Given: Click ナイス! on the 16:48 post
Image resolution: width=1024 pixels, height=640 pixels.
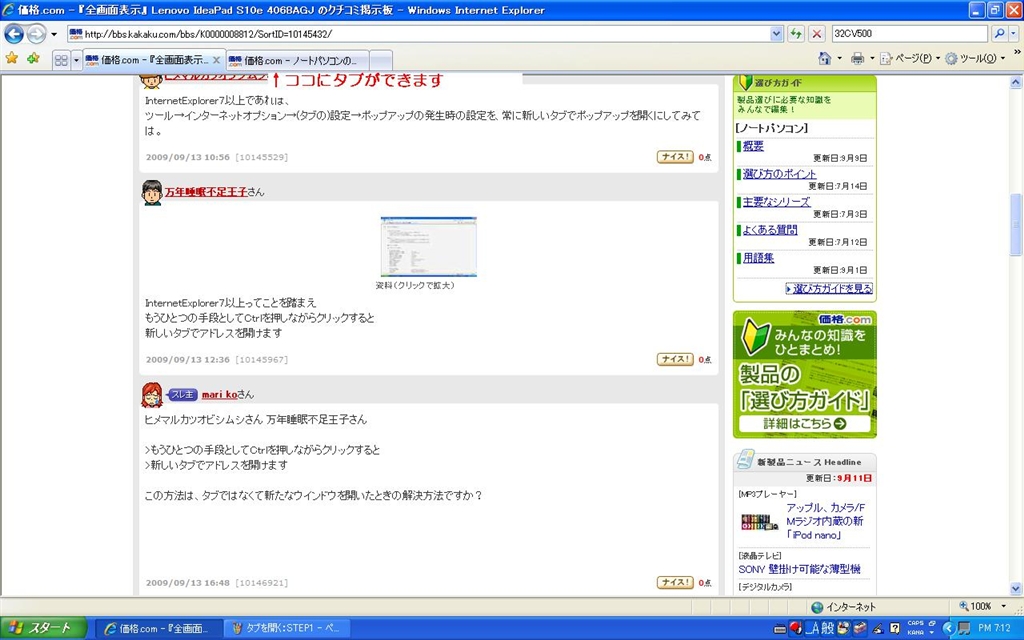Looking at the screenshot, I should pyautogui.click(x=675, y=582).
